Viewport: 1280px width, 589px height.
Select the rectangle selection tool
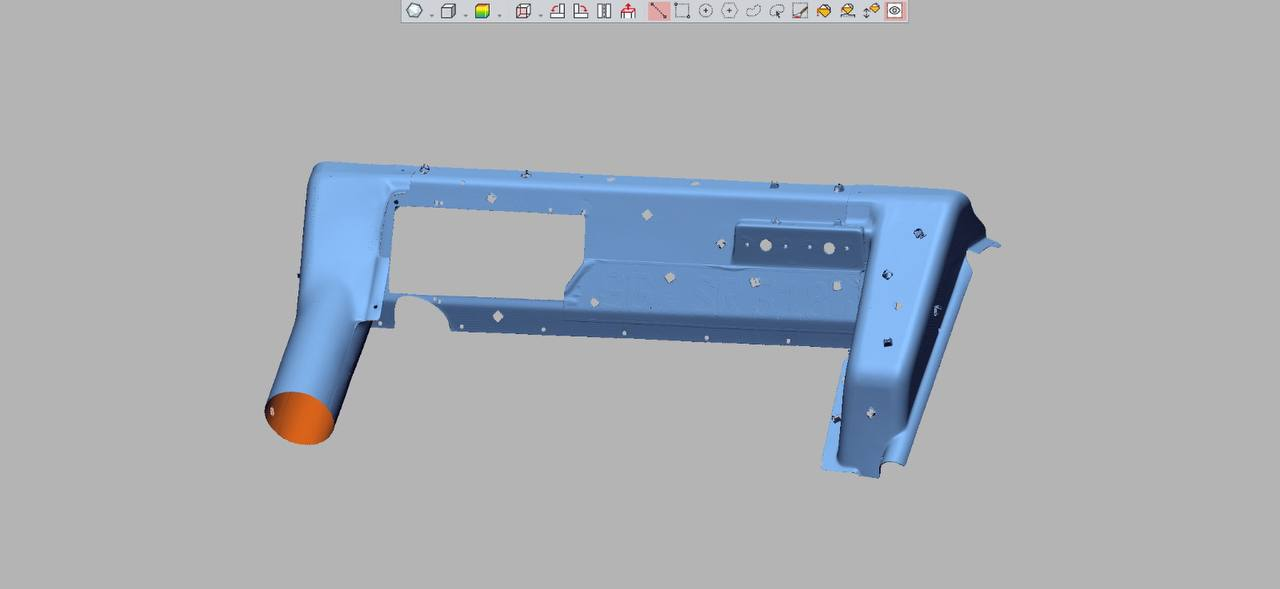click(x=682, y=11)
